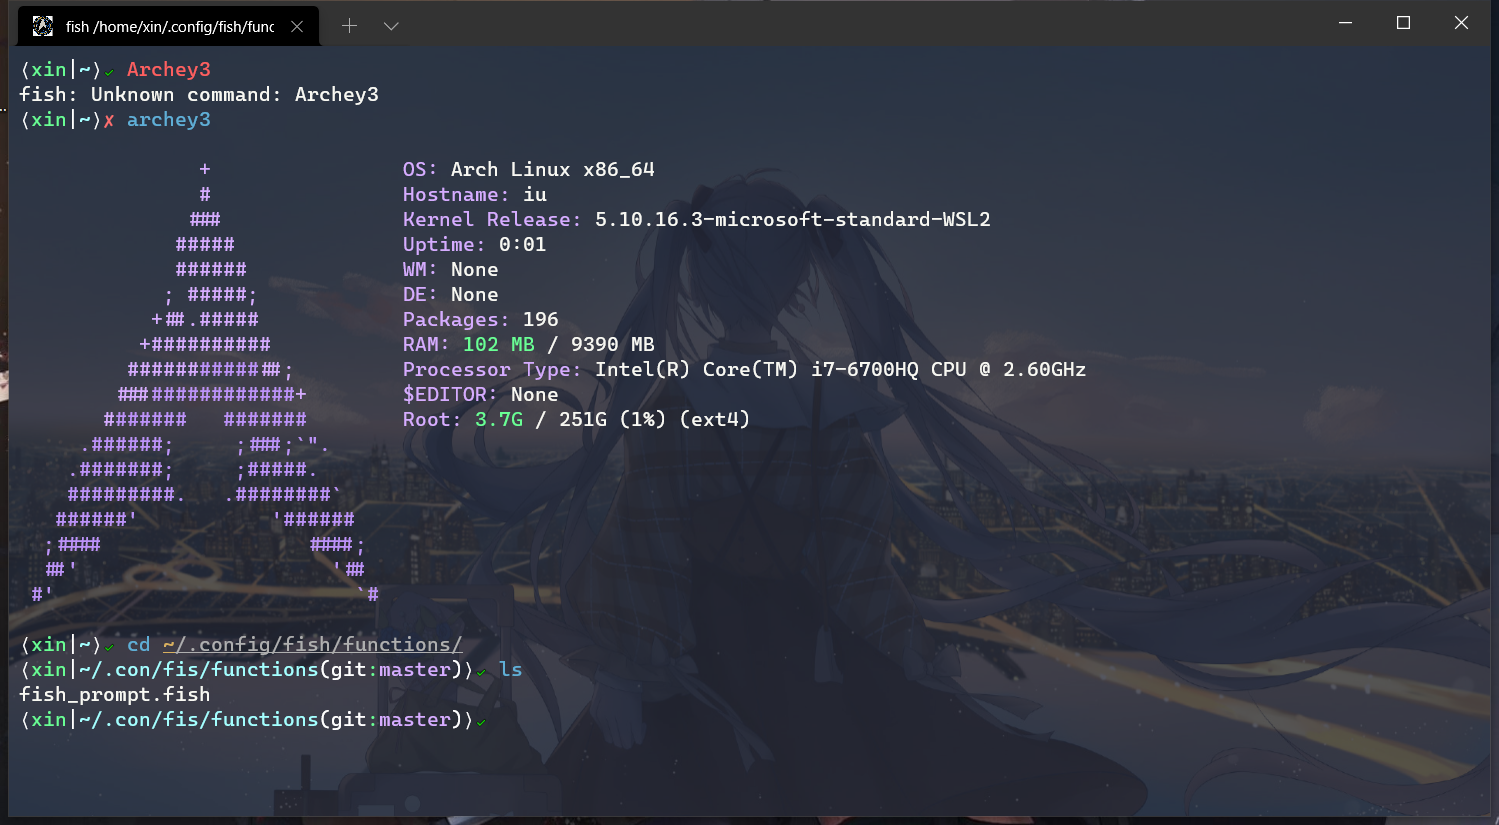Open a new terminal tab with plus button
The image size is (1499, 825).
(x=349, y=26)
